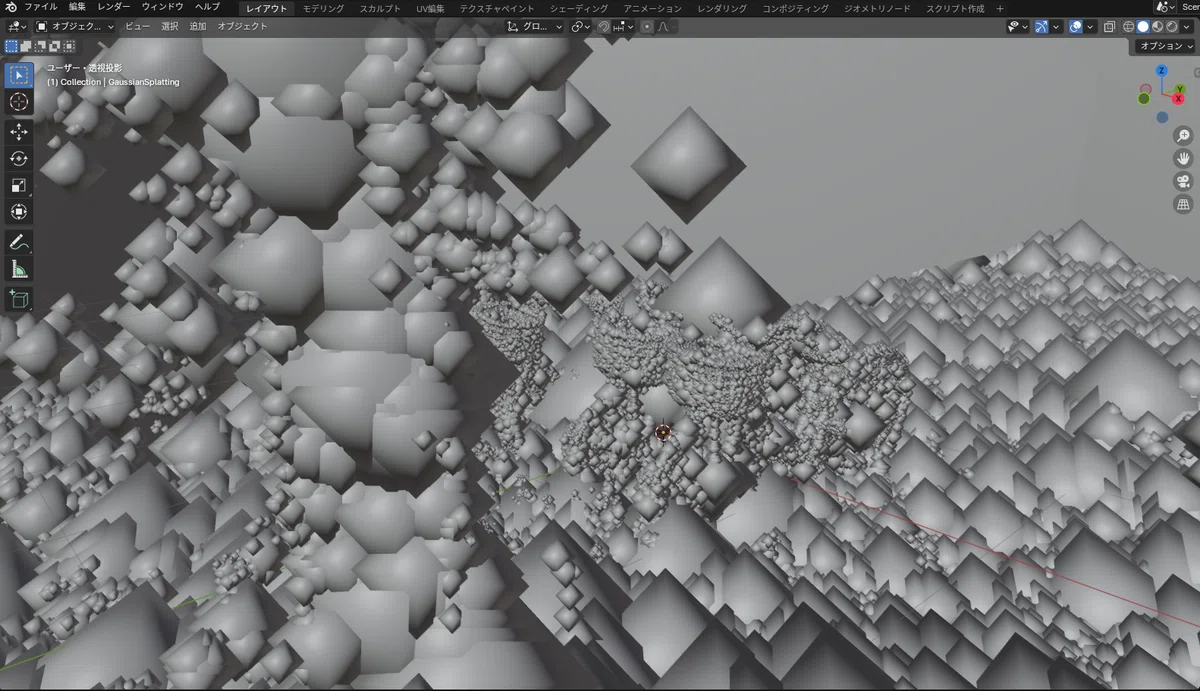Viewport: 1200px width, 691px height.
Task: Switch to rendered shading
Action: point(1171,27)
